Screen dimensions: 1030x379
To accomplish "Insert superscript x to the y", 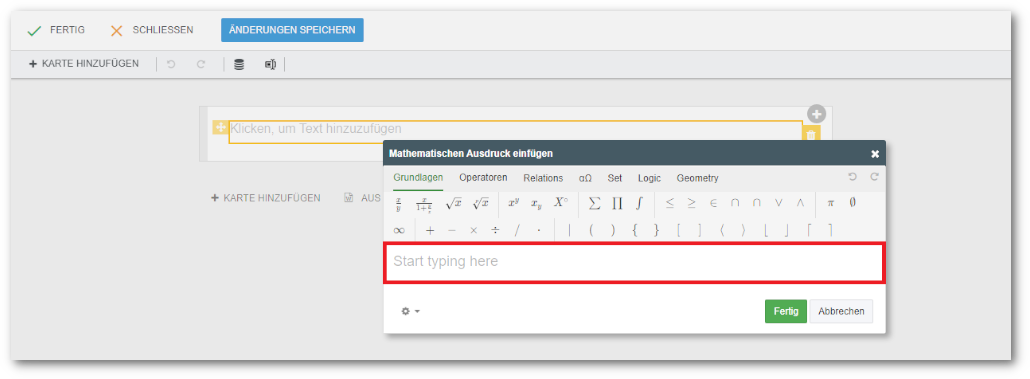I will click(514, 203).
